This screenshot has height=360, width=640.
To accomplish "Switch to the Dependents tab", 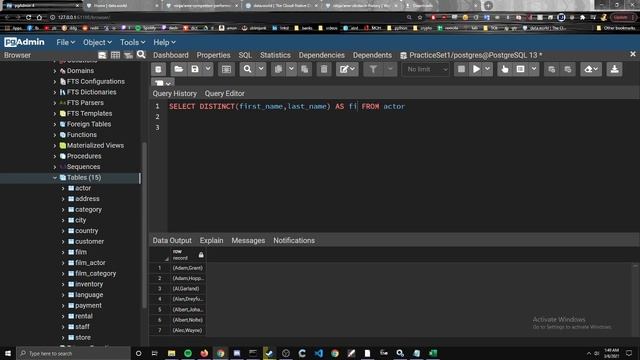I will tap(372, 55).
